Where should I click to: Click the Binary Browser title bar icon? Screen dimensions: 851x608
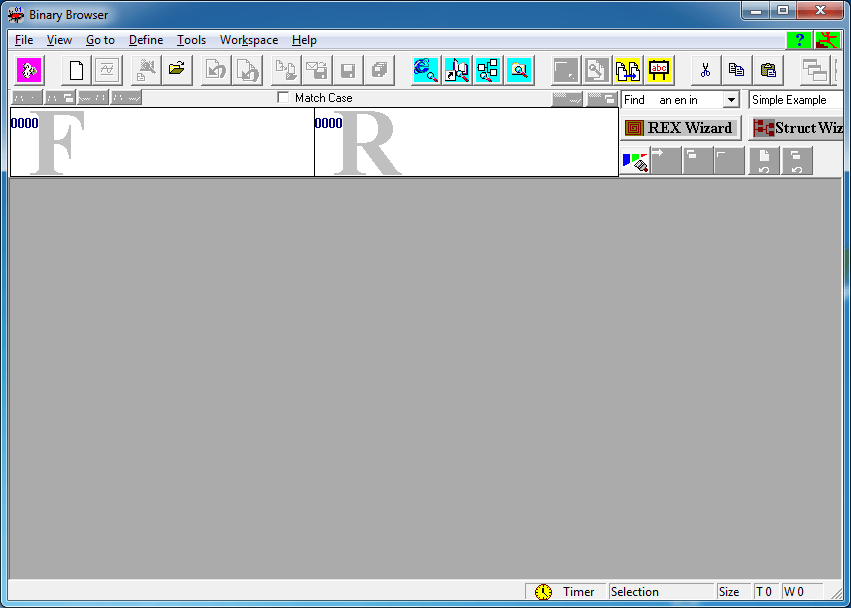[15, 14]
